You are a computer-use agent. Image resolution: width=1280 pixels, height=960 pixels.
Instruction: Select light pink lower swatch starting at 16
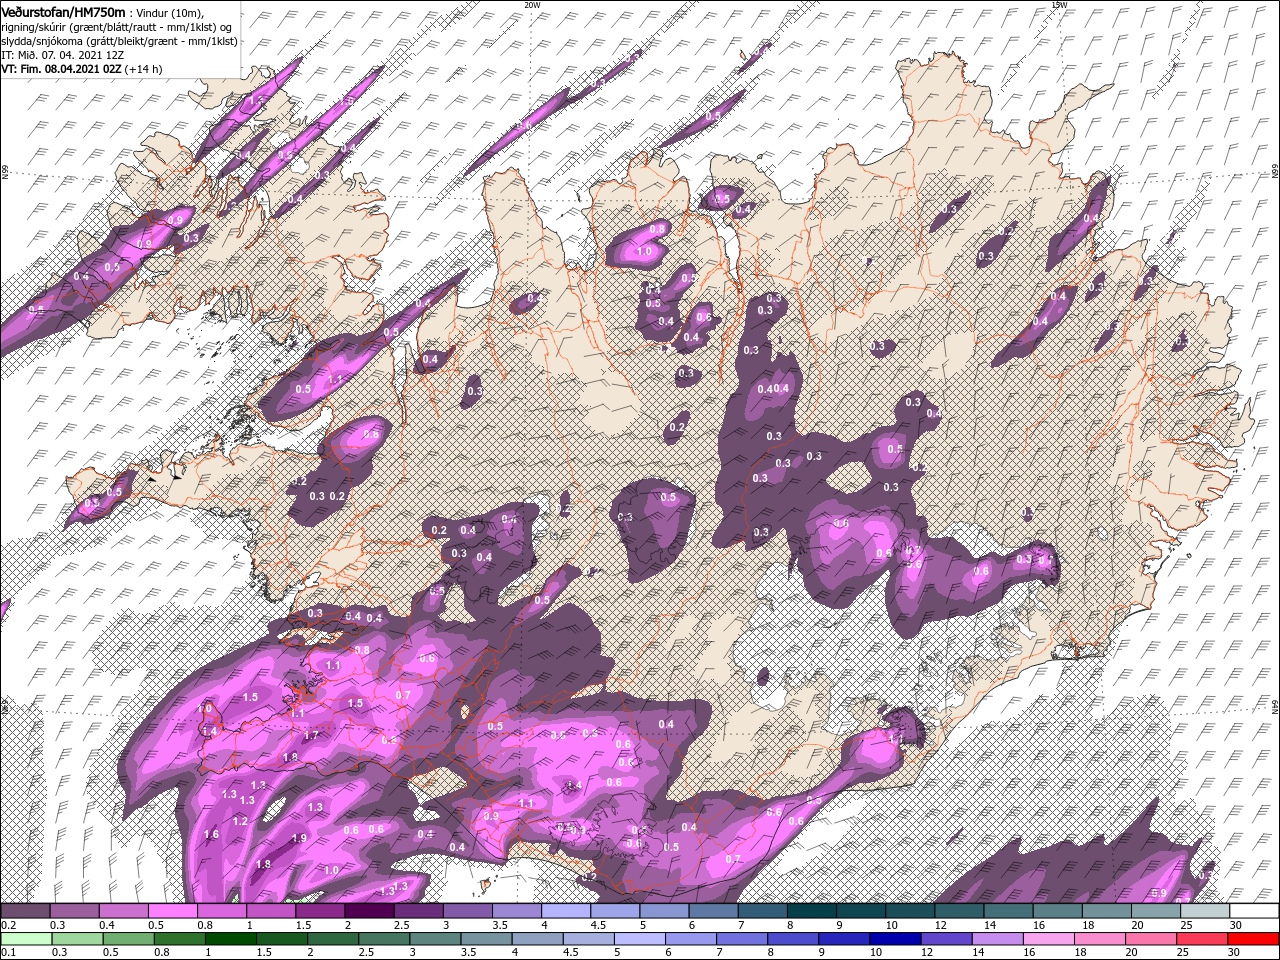(1047, 938)
